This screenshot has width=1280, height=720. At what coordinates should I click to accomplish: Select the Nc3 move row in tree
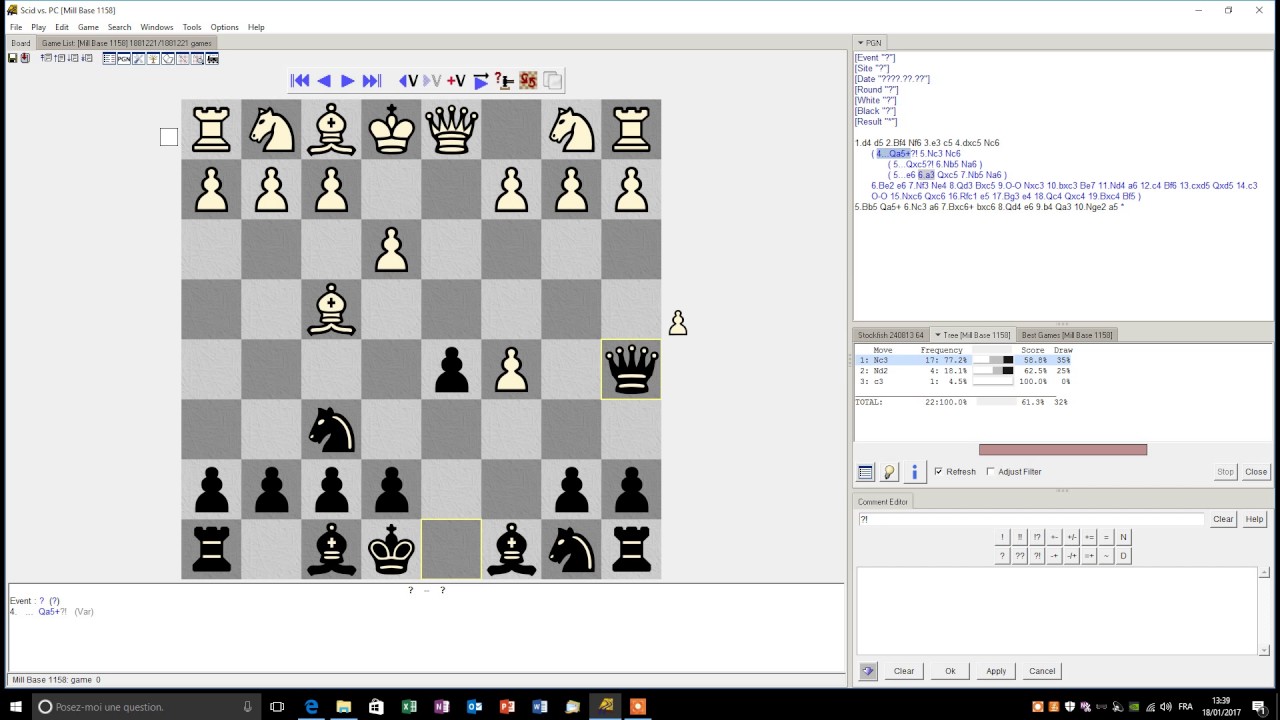965,360
